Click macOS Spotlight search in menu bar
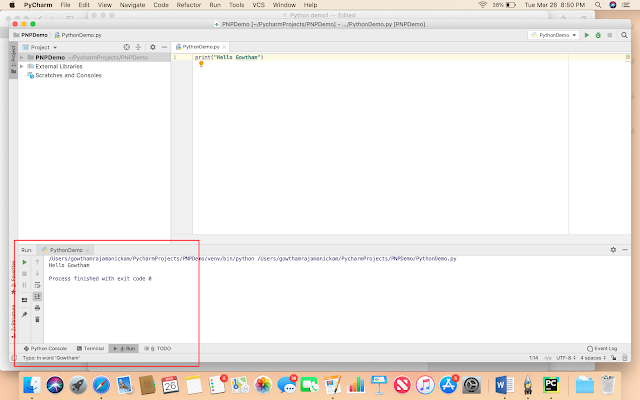Screen dimensions: 640x400 click(598, 5)
